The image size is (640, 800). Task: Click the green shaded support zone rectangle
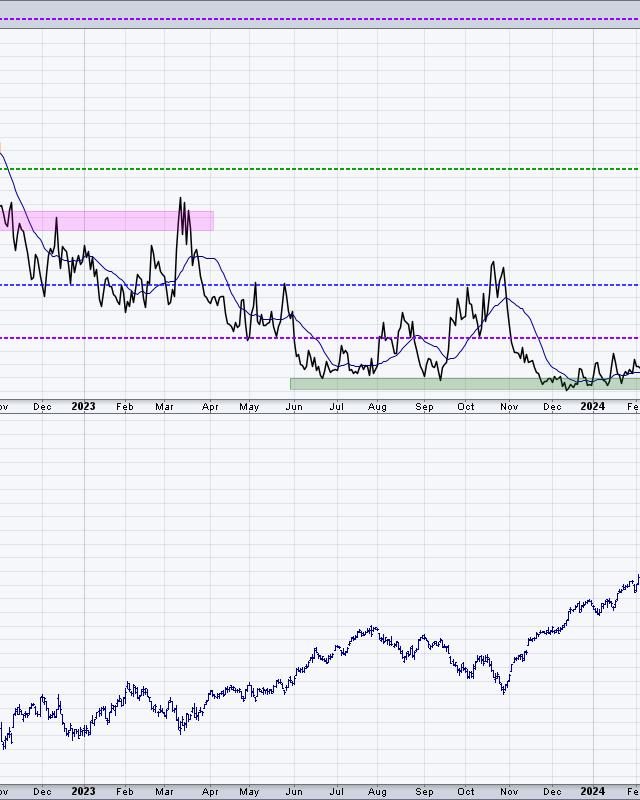[x=460, y=383]
